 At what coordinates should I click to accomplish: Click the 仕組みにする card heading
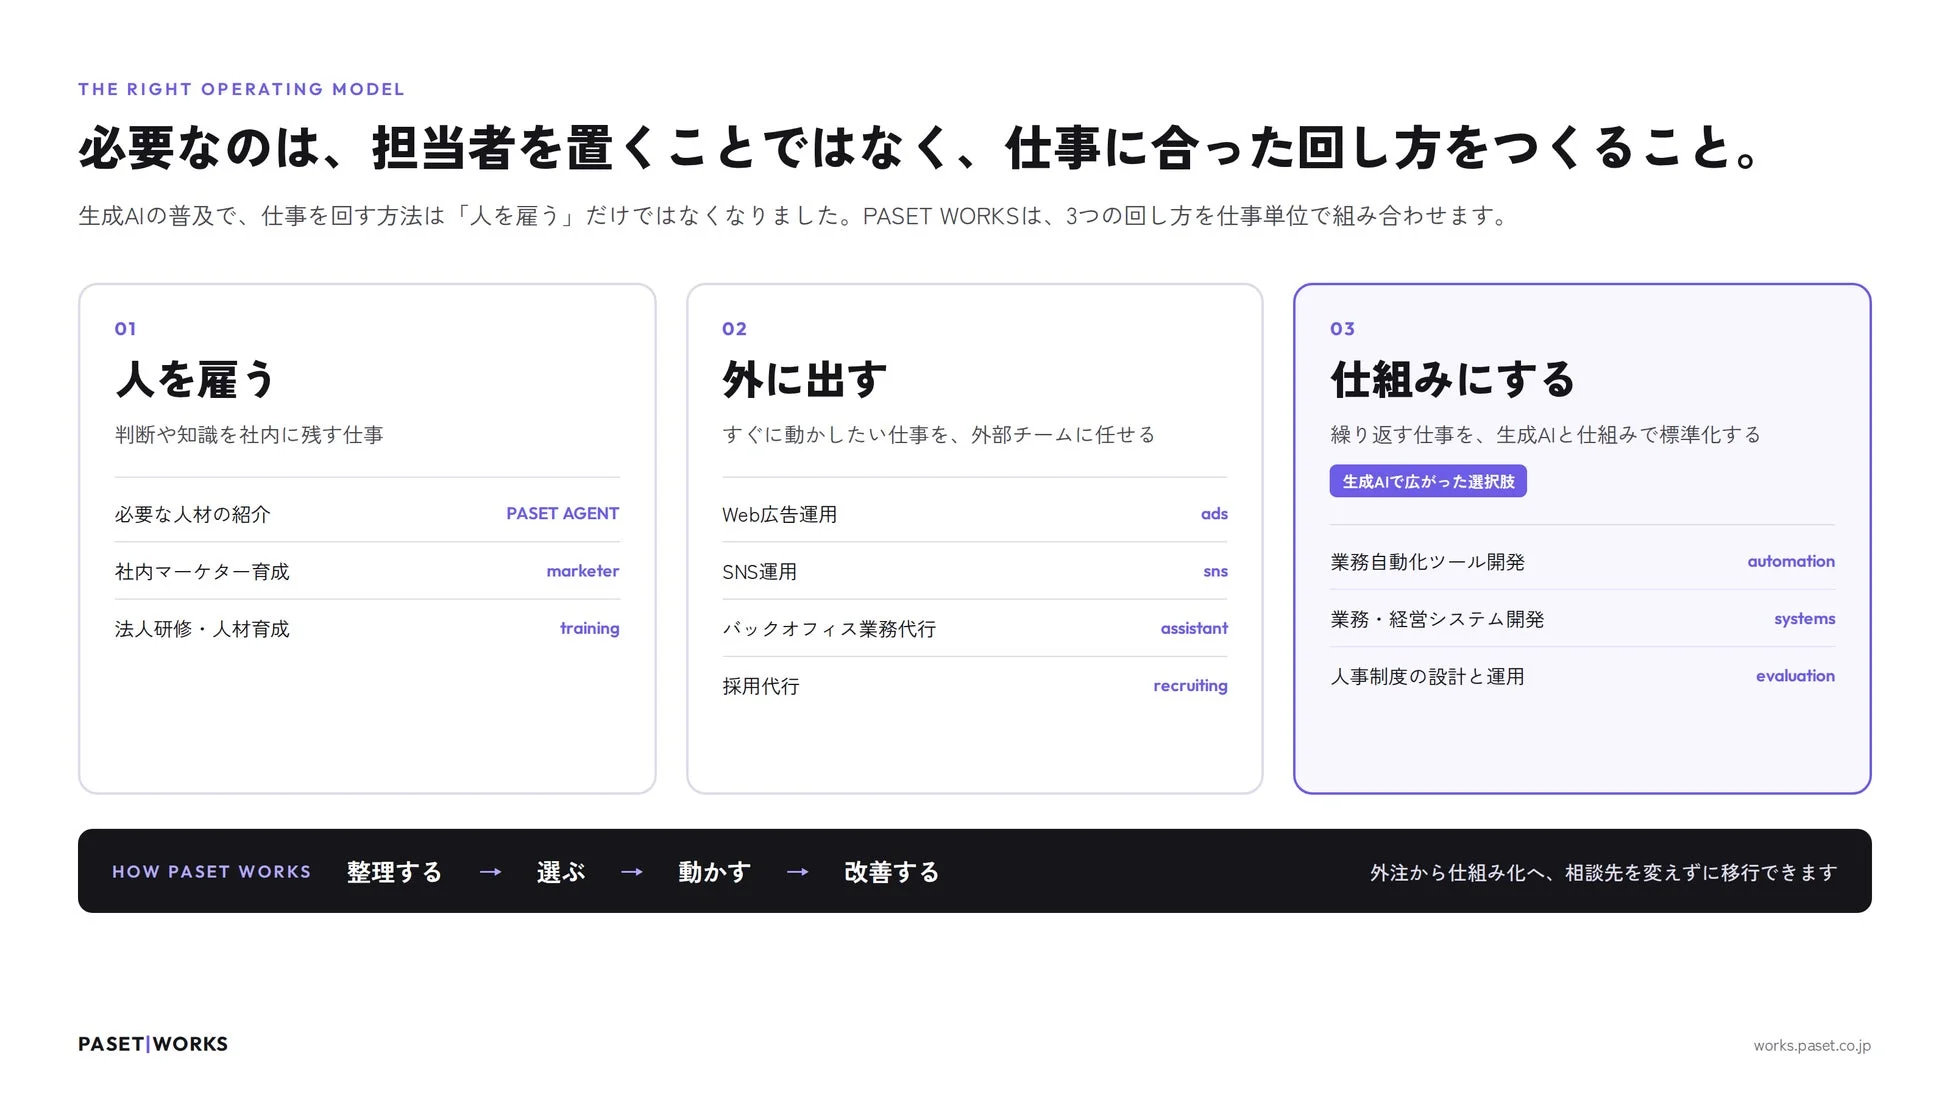pyautogui.click(x=1453, y=380)
